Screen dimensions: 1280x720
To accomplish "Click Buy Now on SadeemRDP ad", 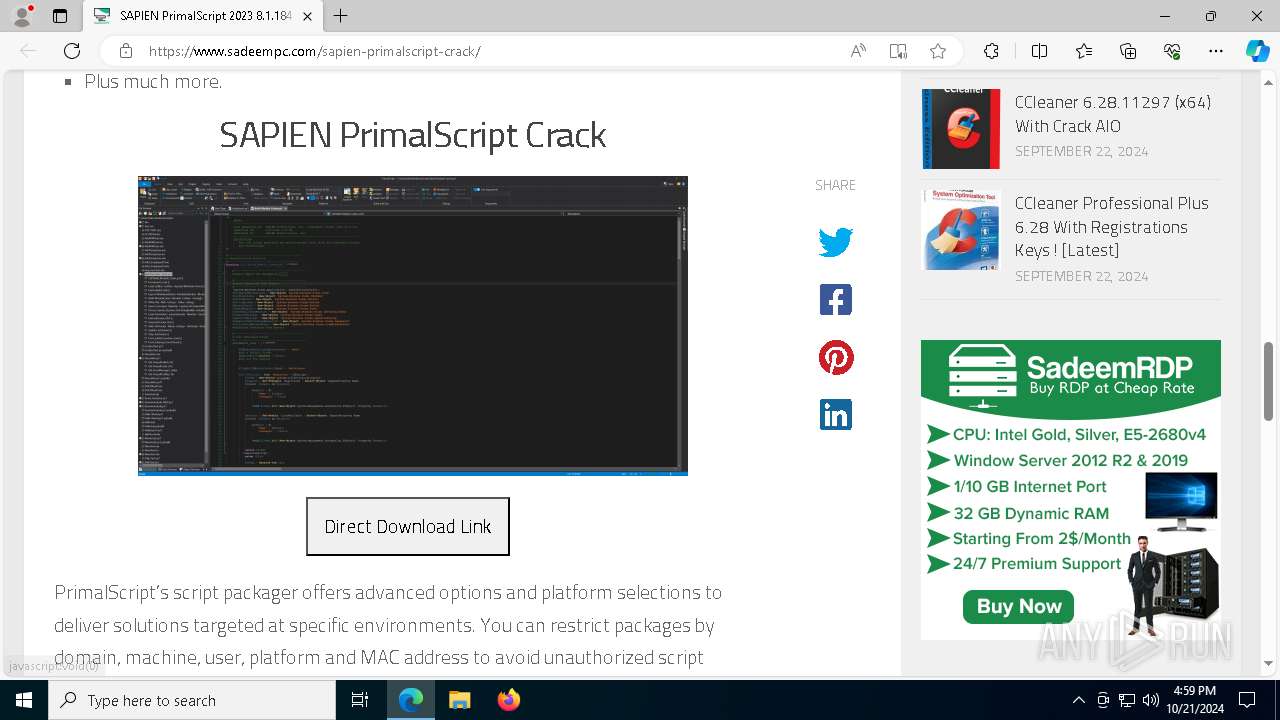I will click(1019, 606).
